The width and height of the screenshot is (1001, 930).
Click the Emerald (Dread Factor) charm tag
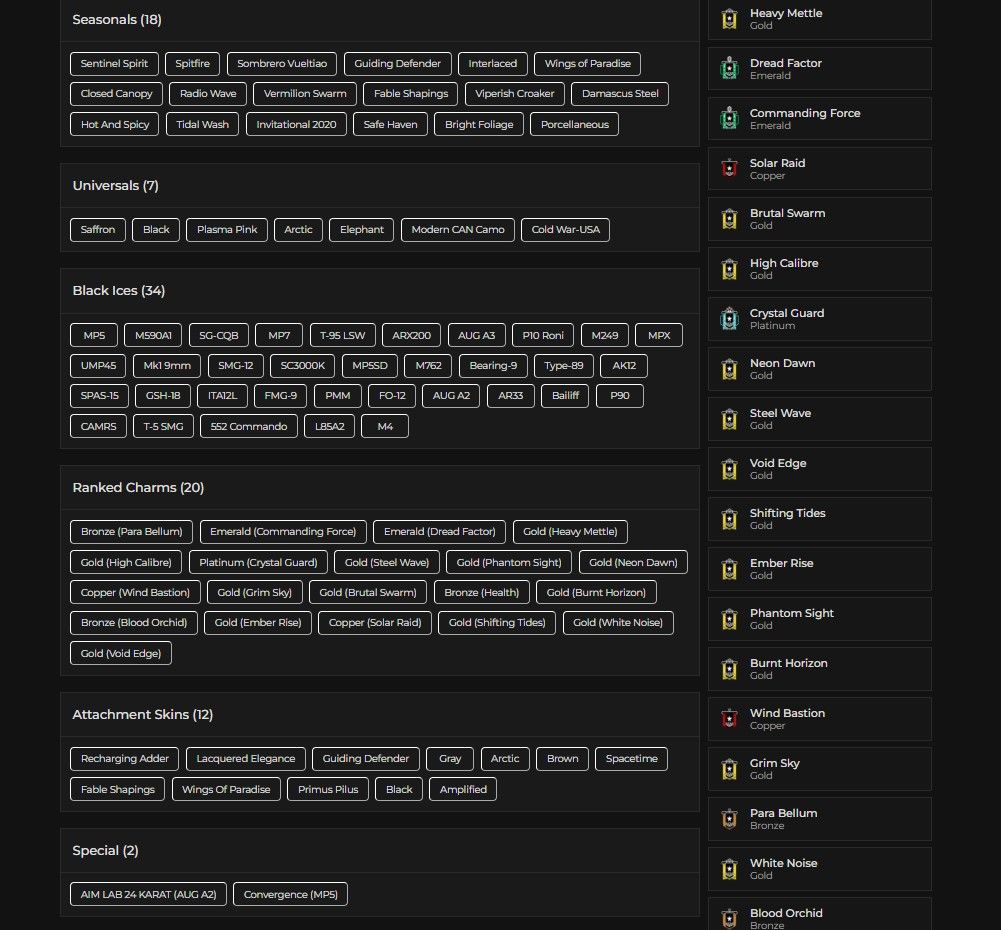(x=439, y=531)
